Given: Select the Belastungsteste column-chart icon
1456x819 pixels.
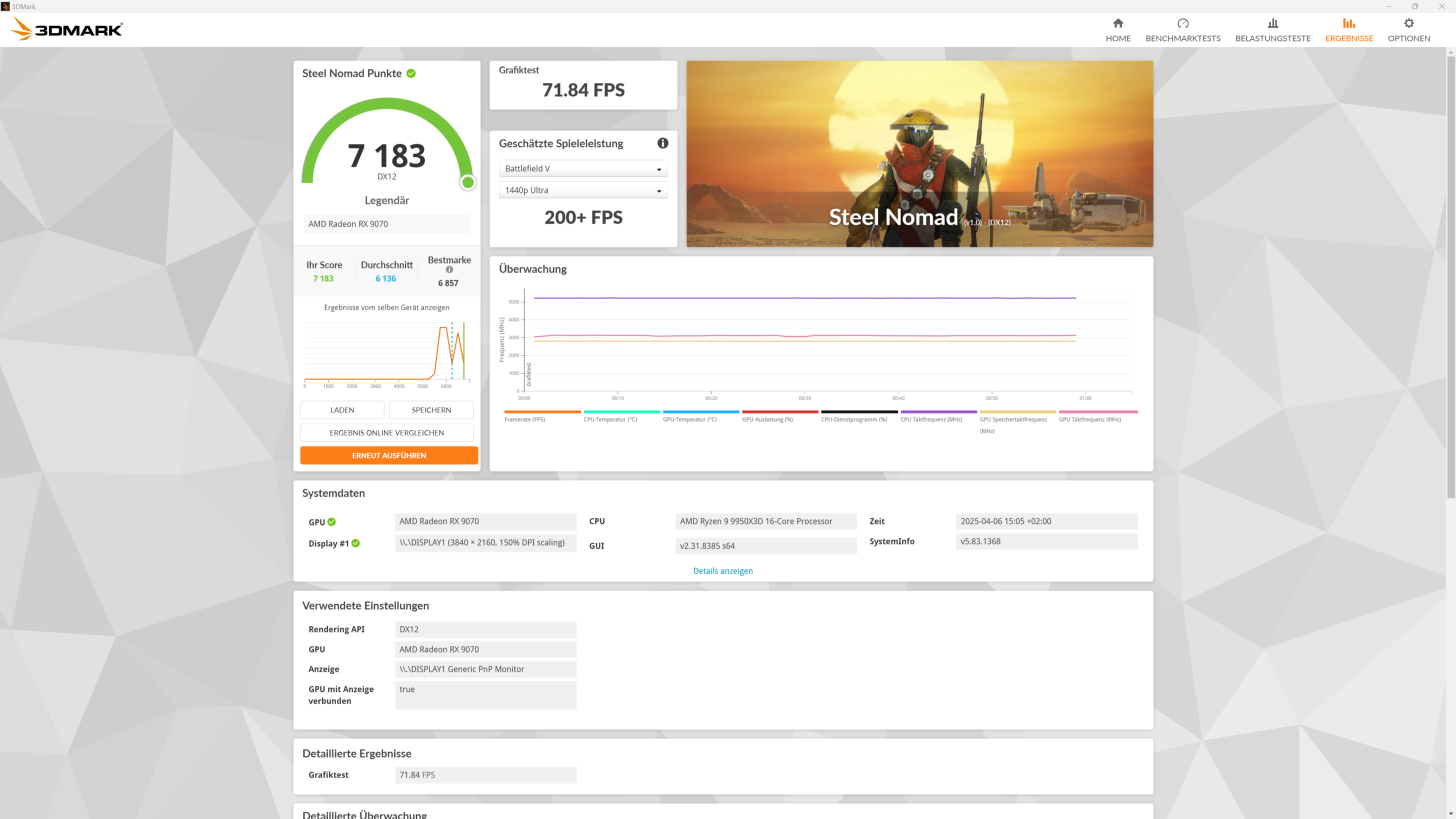Looking at the screenshot, I should (x=1272, y=22).
